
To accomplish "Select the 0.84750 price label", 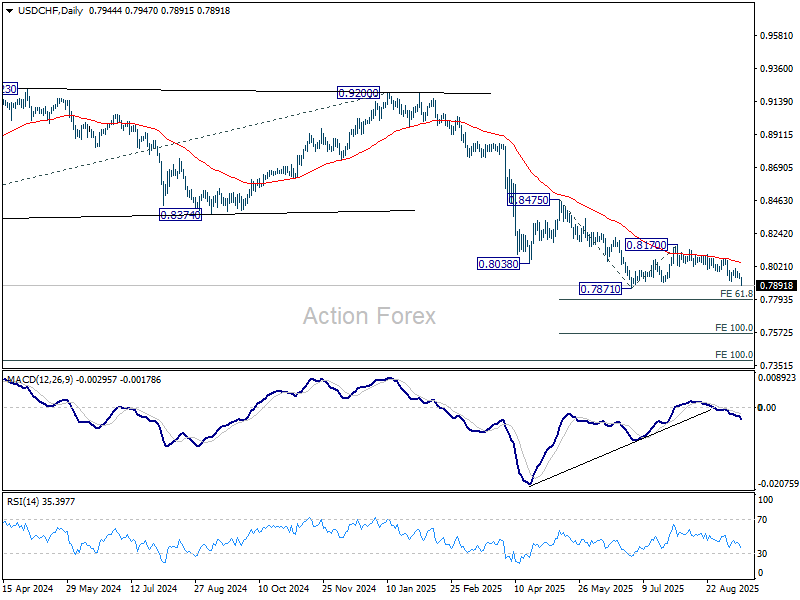I will pos(529,200).
